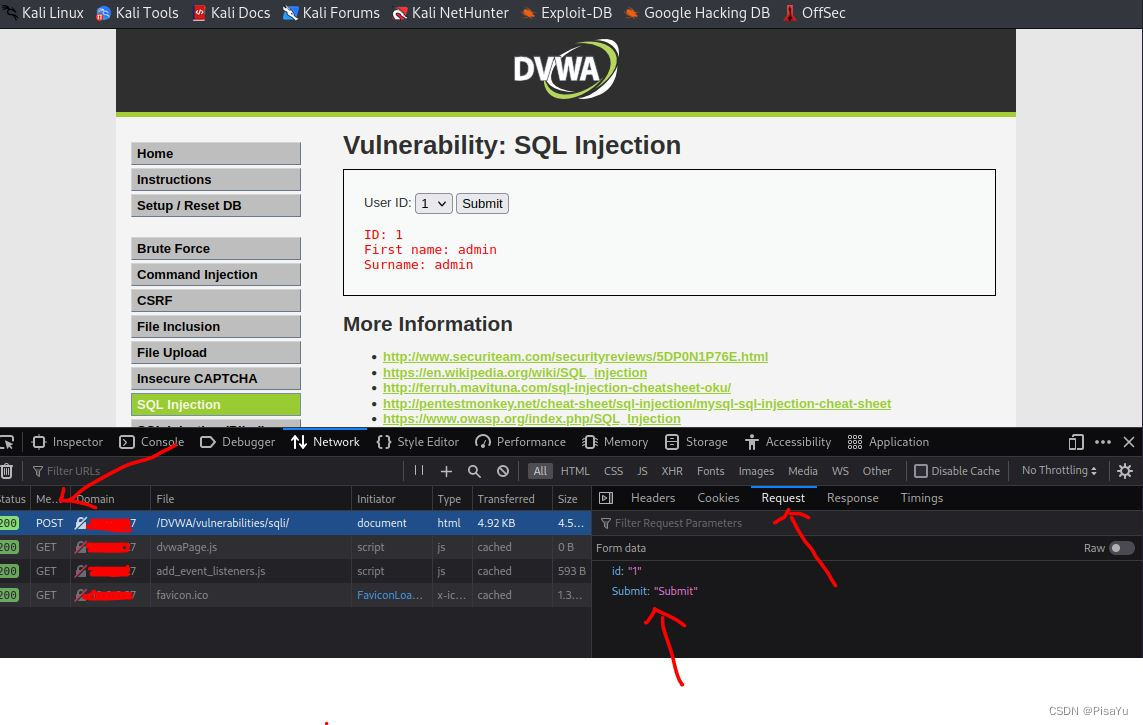
Task: Sort by Transferred column header
Action: point(511,499)
